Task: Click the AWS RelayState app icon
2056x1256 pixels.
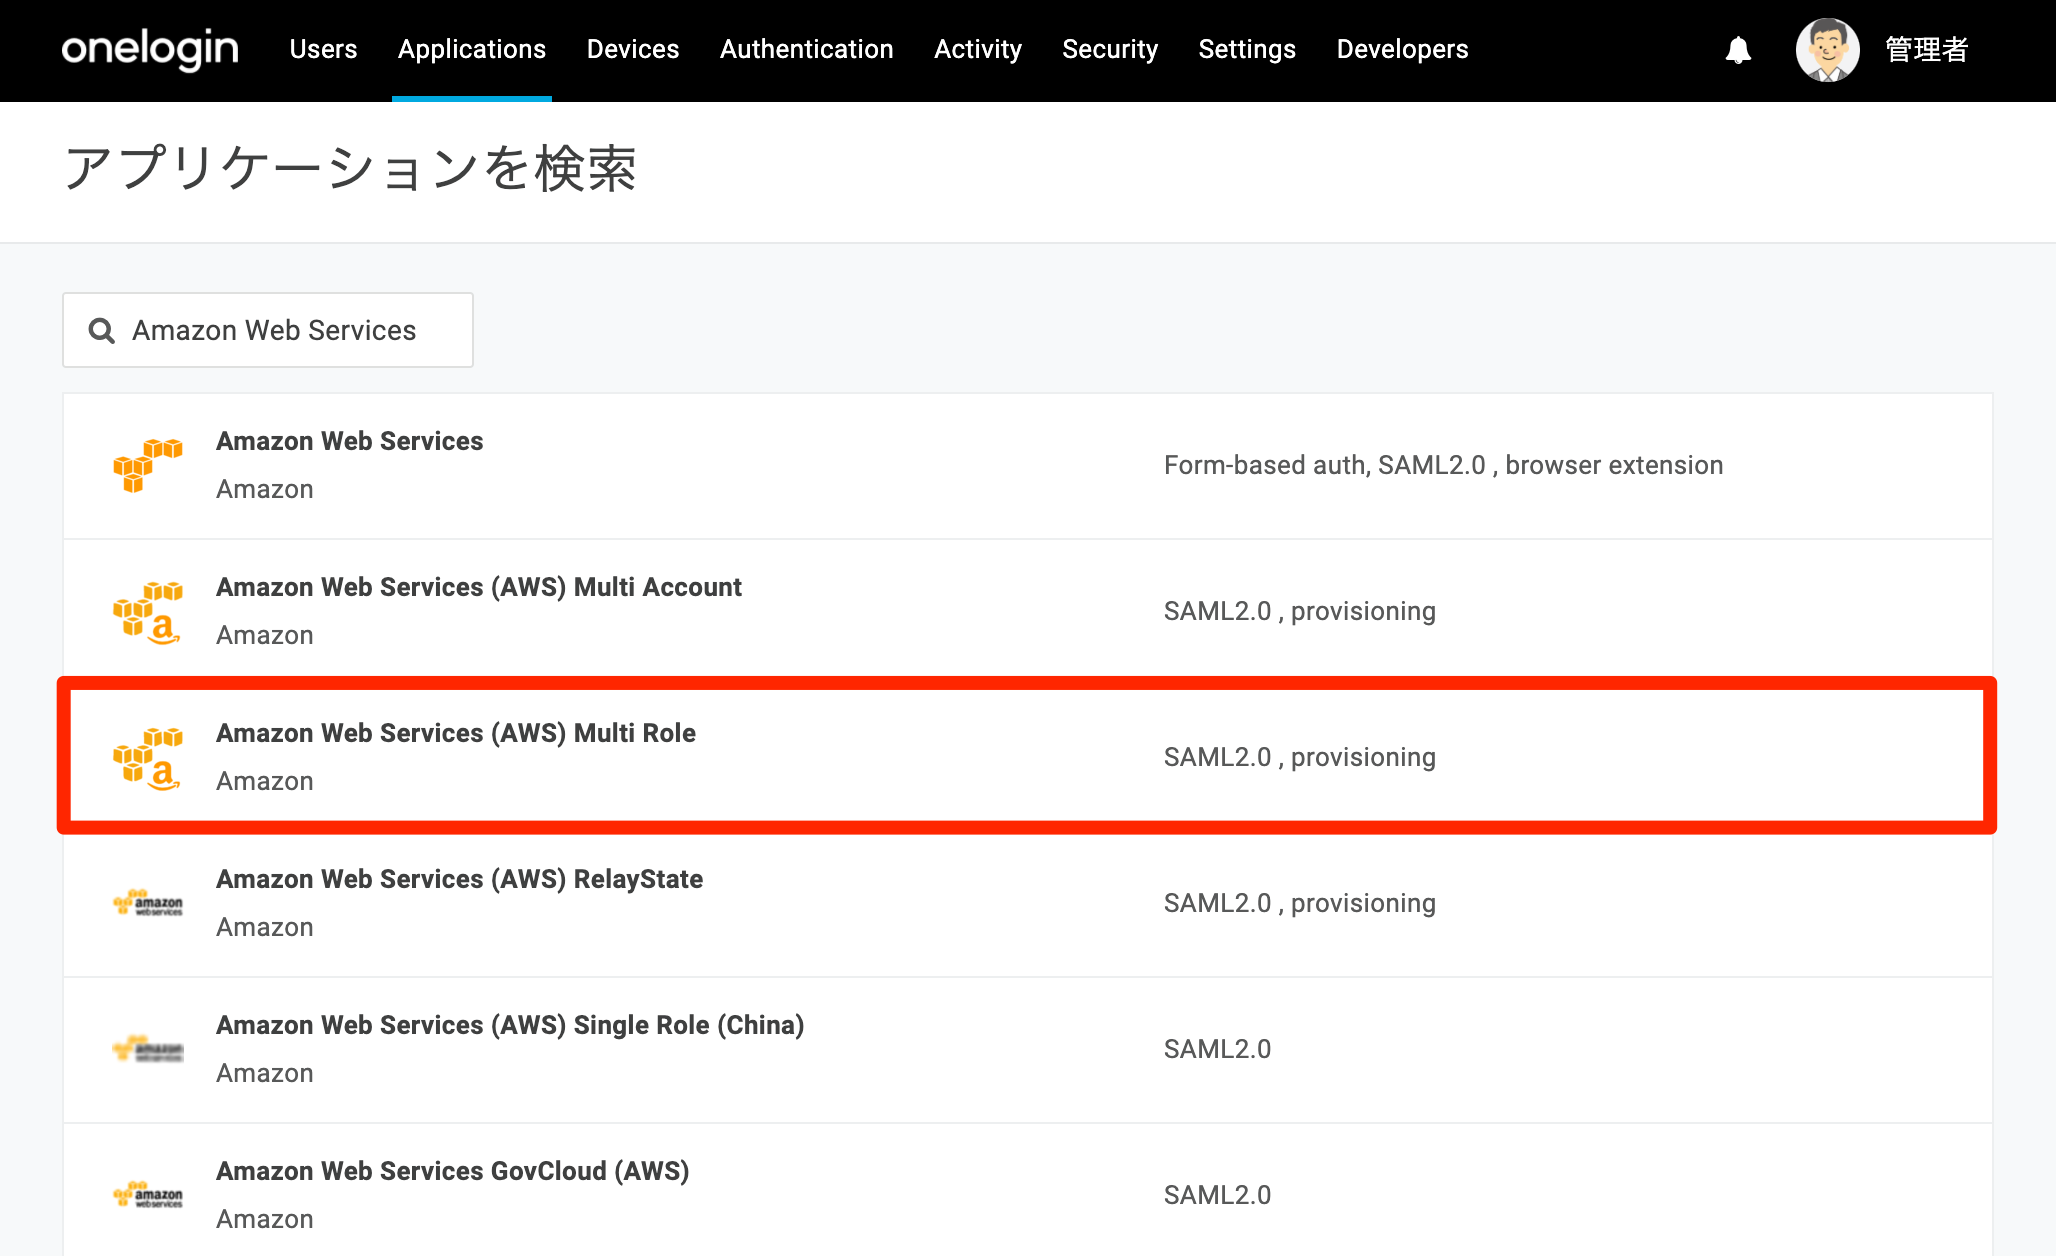Action: point(148,903)
